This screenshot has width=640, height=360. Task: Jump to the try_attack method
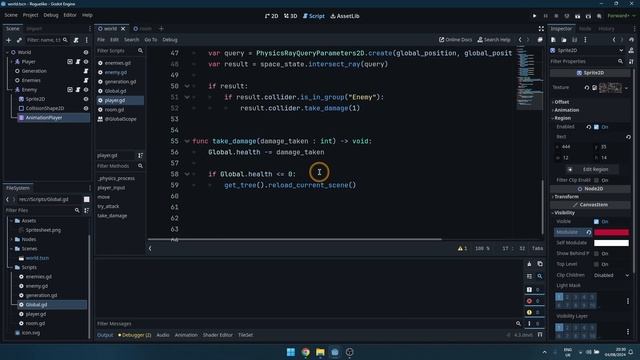point(108,206)
